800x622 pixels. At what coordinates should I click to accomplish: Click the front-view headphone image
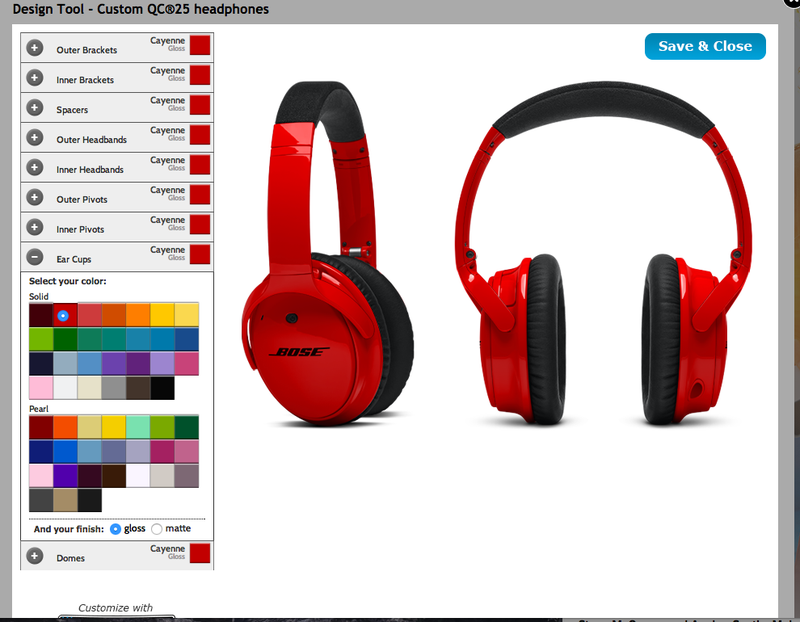coord(603,253)
